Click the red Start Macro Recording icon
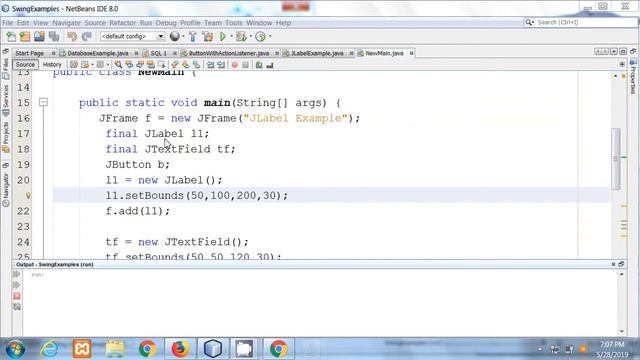Screen dimensions: 640x360 (x=235, y=64)
